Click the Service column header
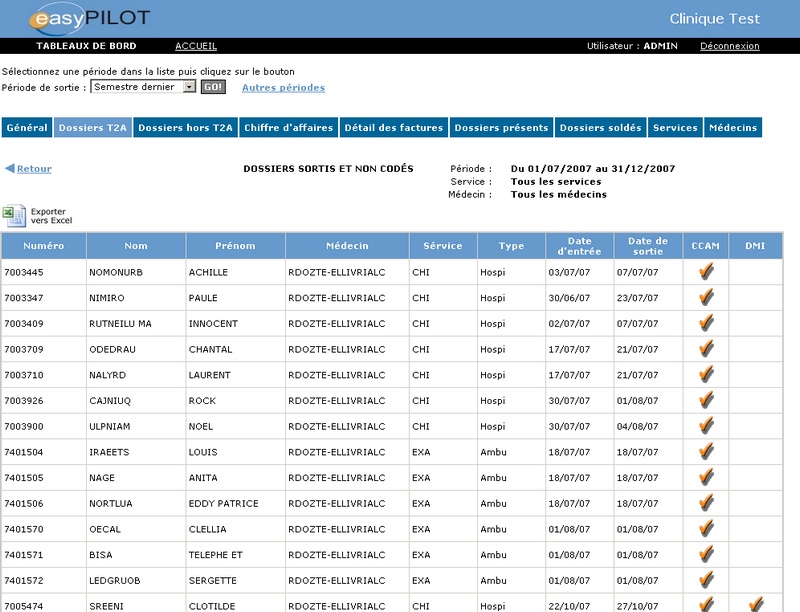The width and height of the screenshot is (800, 612). 443,246
